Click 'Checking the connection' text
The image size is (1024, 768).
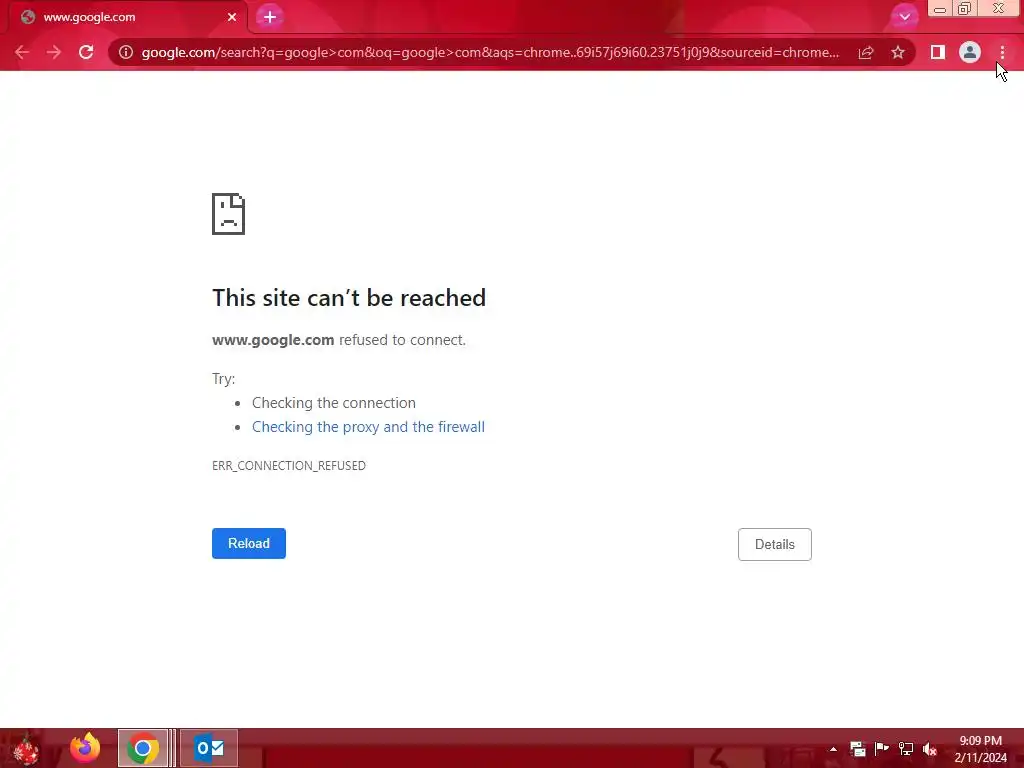tap(334, 402)
